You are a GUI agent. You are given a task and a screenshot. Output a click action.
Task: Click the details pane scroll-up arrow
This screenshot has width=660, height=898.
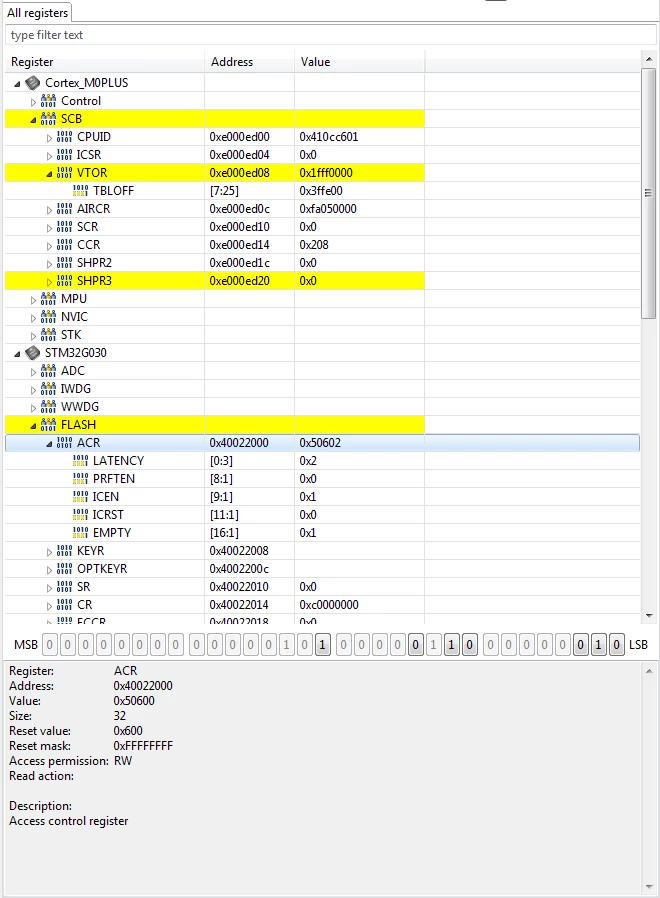[x=649, y=671]
